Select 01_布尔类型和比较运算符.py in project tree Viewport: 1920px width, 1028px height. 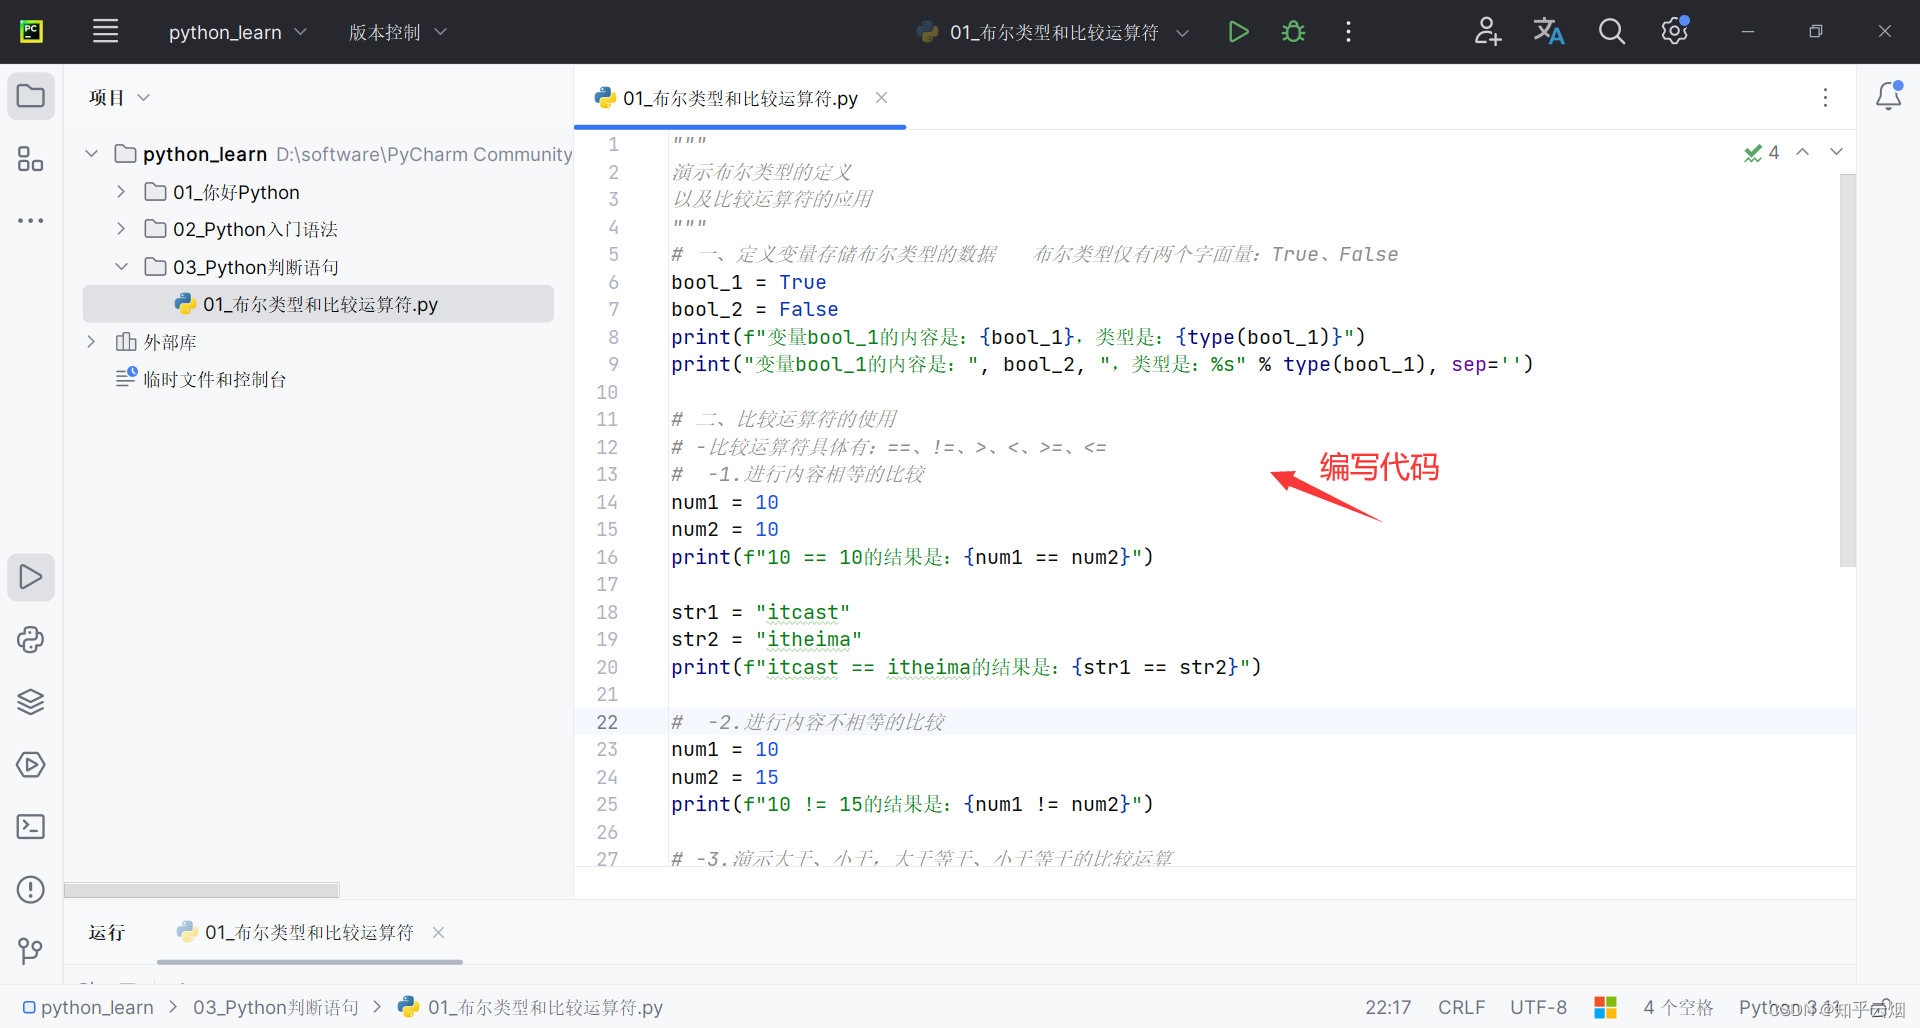pyautogui.click(x=318, y=304)
